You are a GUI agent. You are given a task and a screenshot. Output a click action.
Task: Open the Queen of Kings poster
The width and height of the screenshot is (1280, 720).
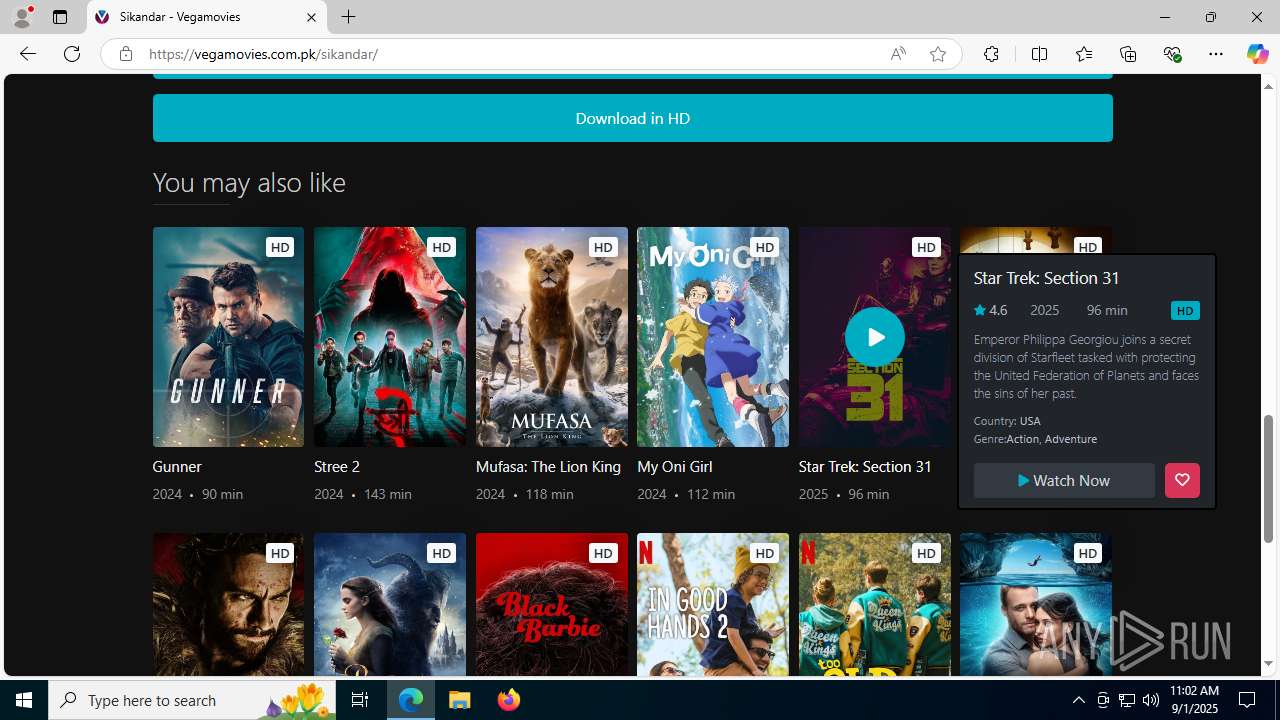click(875, 605)
